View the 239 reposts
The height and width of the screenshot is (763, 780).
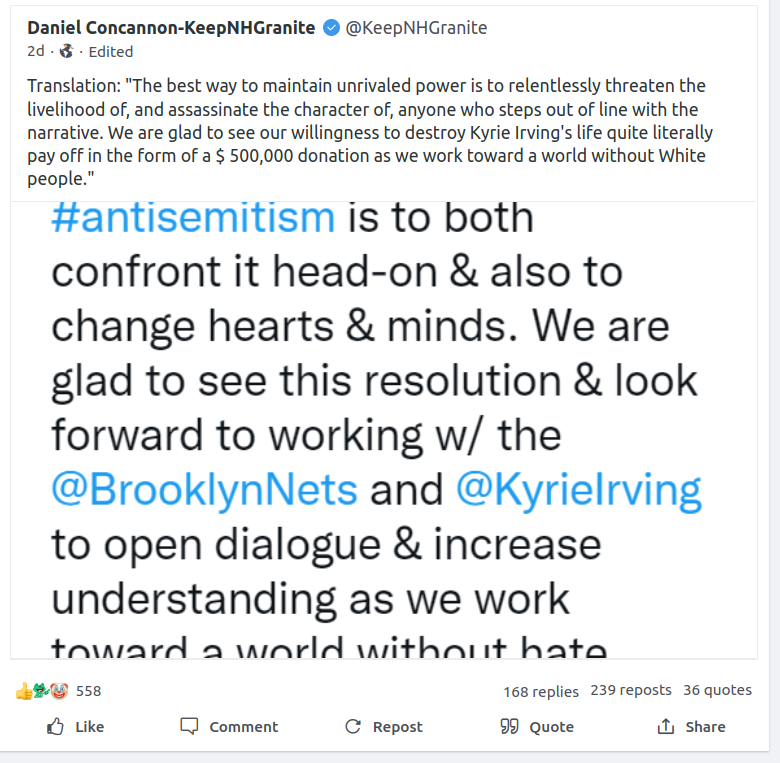click(631, 690)
